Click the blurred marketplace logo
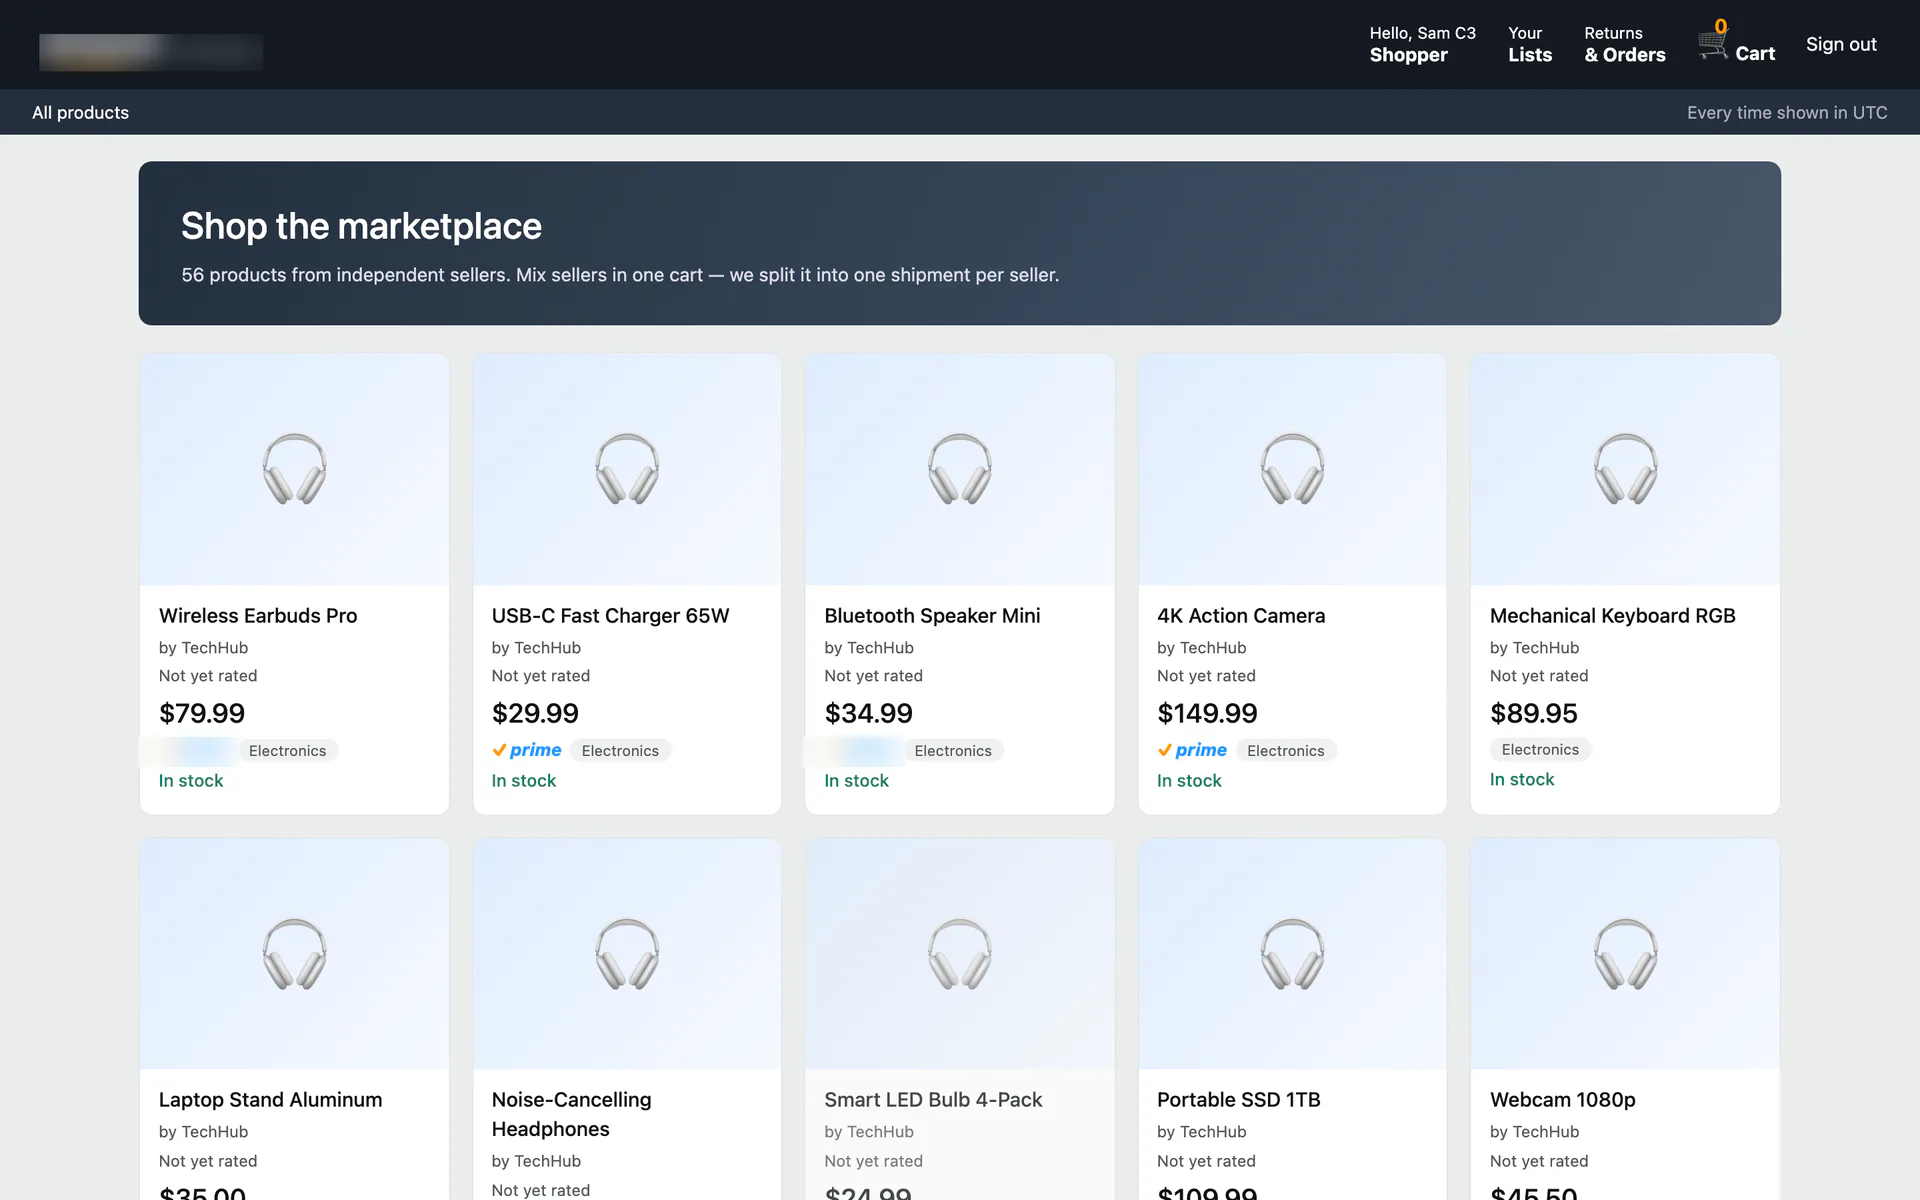Viewport: 1920px width, 1200px height. click(151, 52)
